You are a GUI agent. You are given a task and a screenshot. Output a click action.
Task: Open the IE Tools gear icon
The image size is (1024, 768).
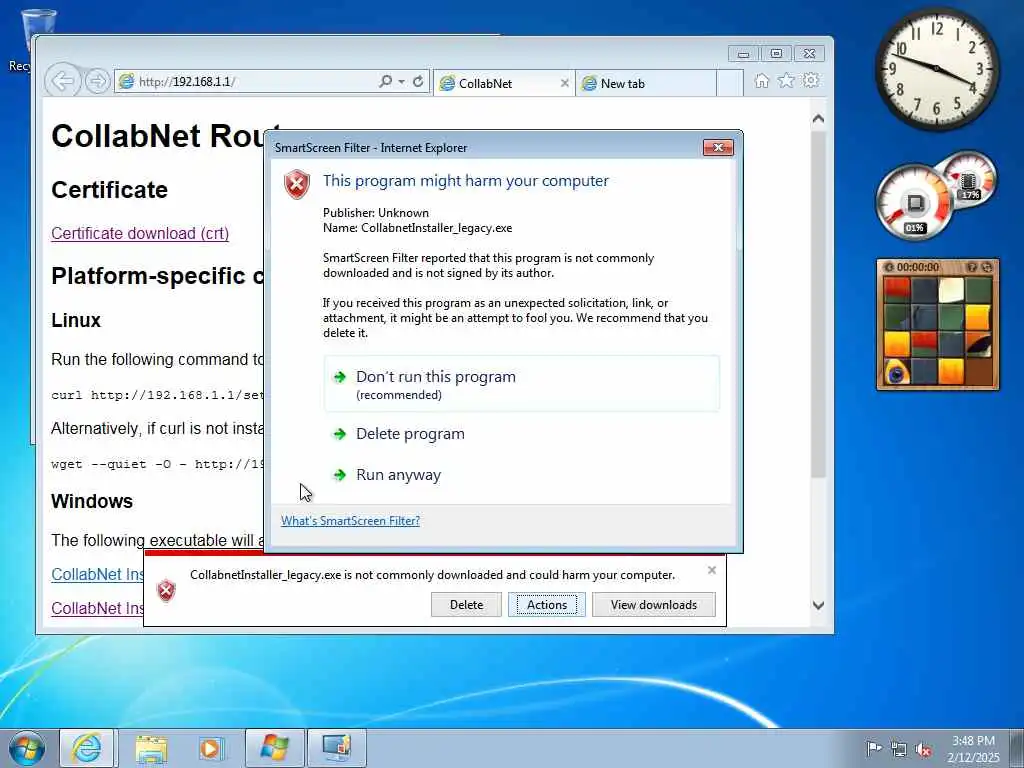[x=811, y=80]
